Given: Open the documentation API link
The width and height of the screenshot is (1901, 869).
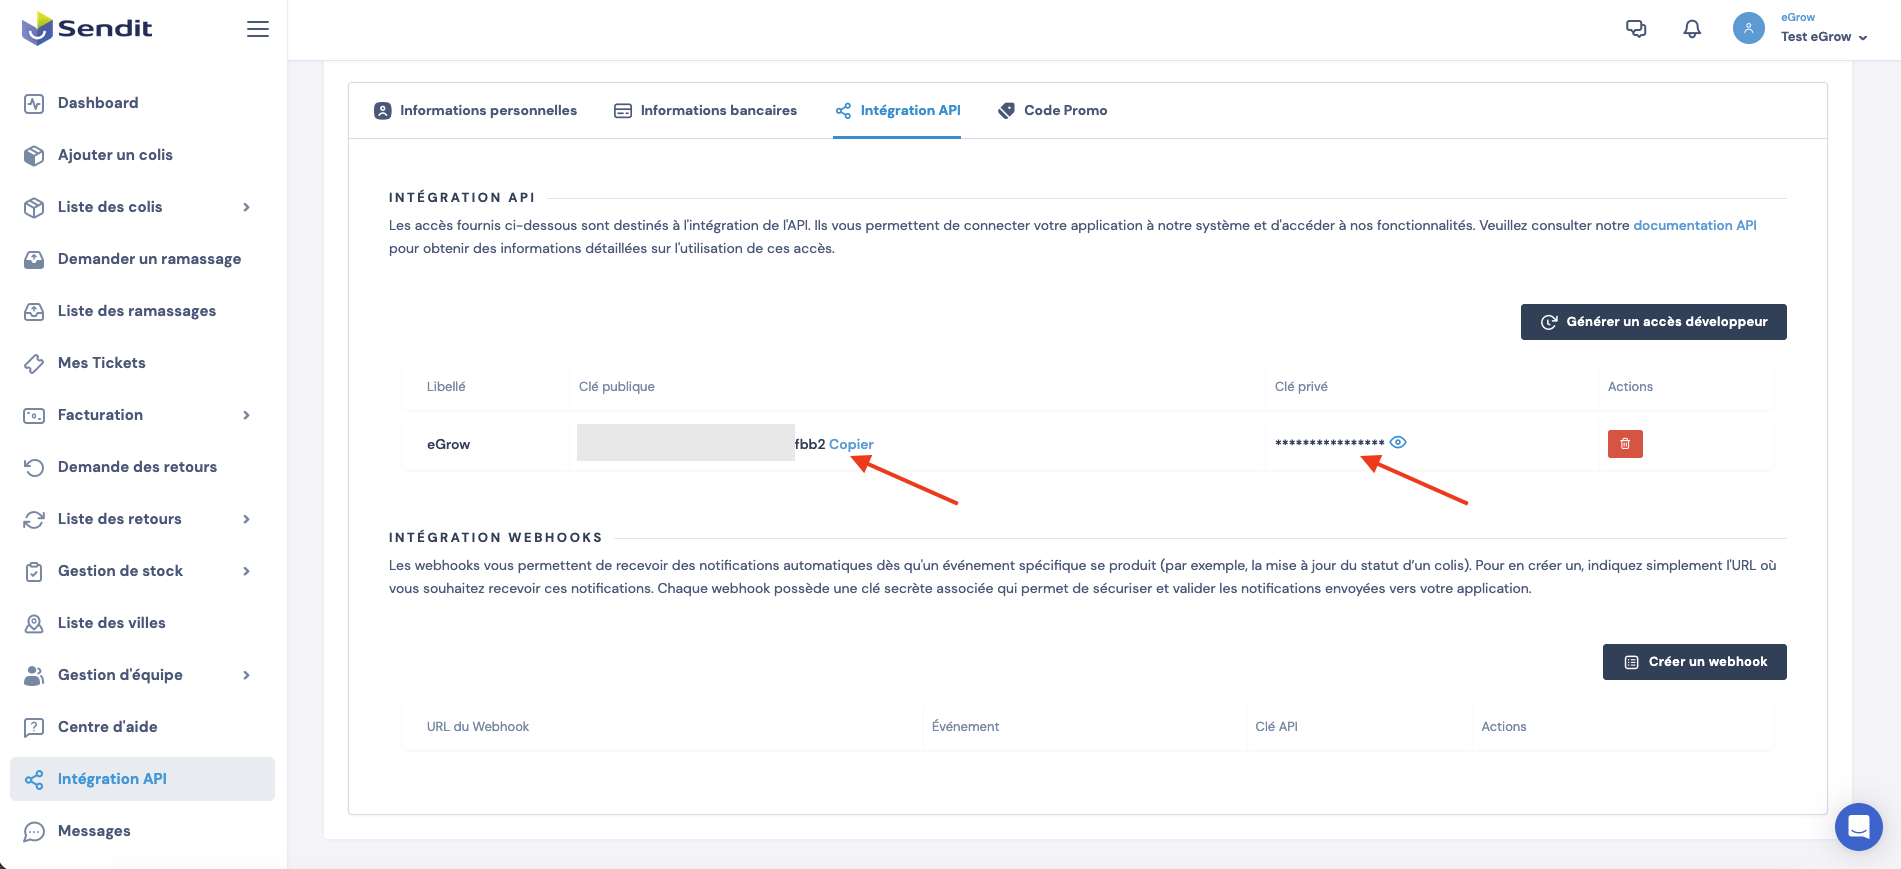Looking at the screenshot, I should pyautogui.click(x=1695, y=225).
